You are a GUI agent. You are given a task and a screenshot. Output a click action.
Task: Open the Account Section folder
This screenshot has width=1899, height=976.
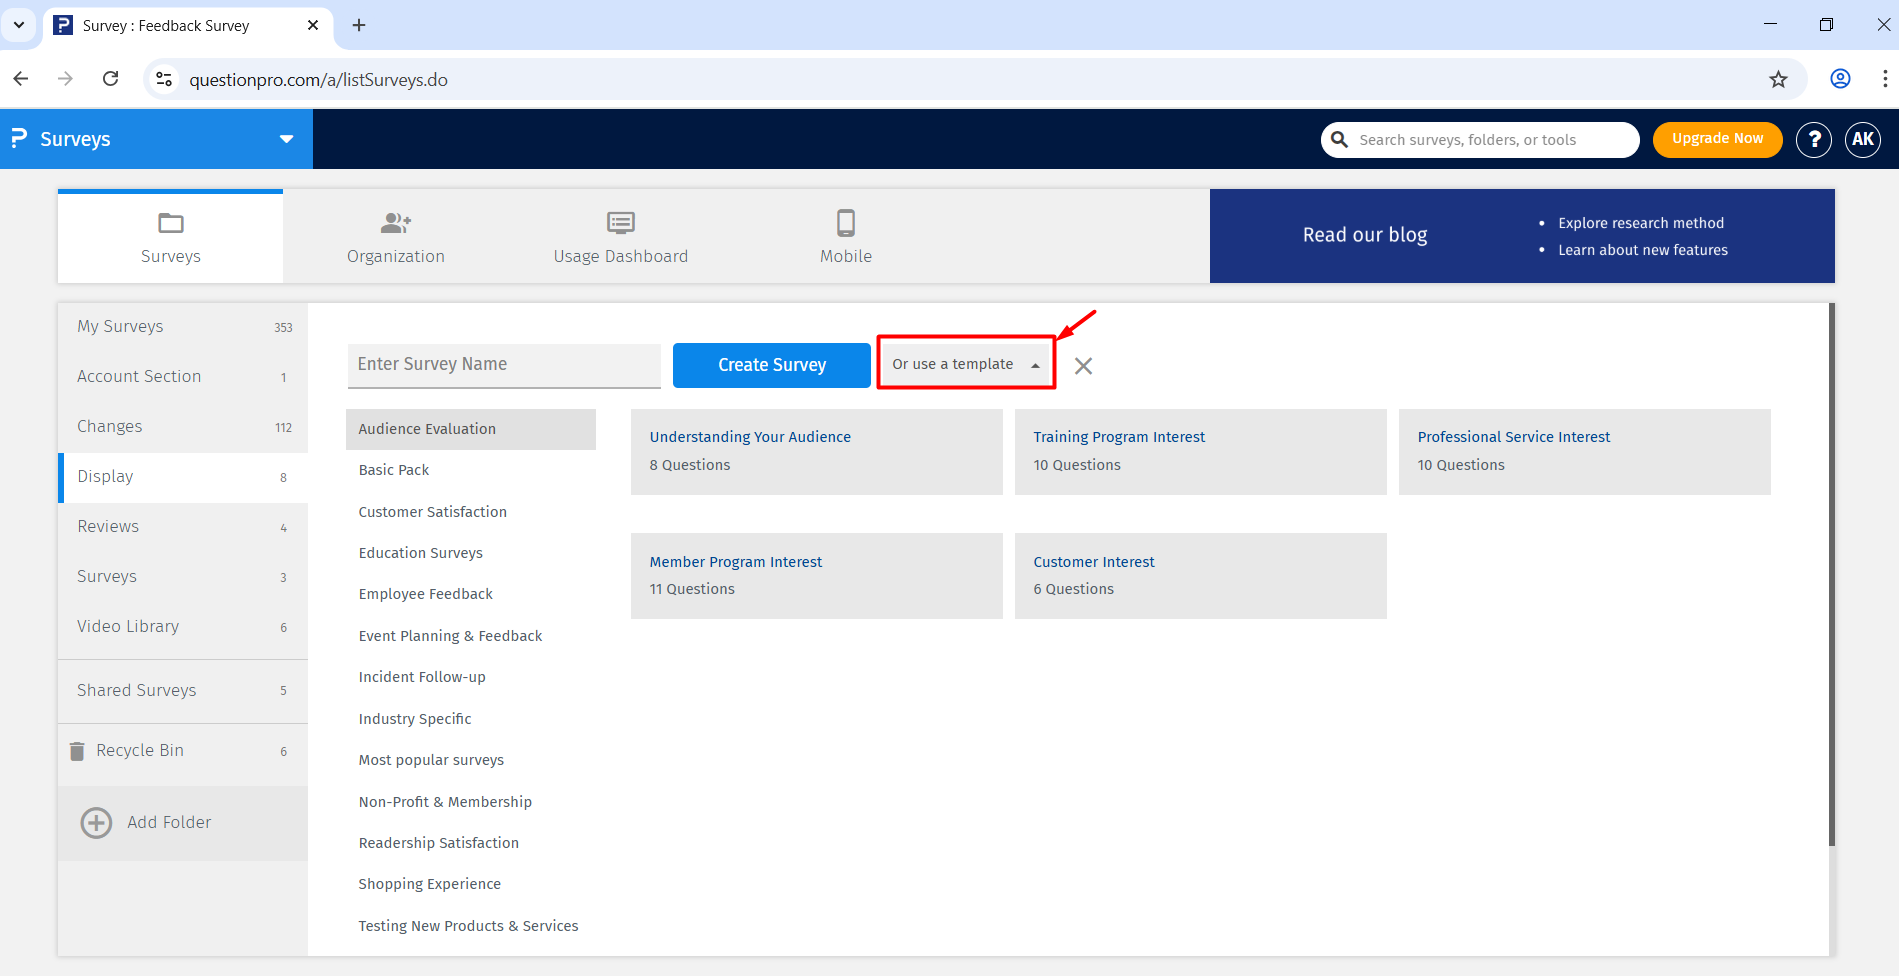(x=183, y=377)
